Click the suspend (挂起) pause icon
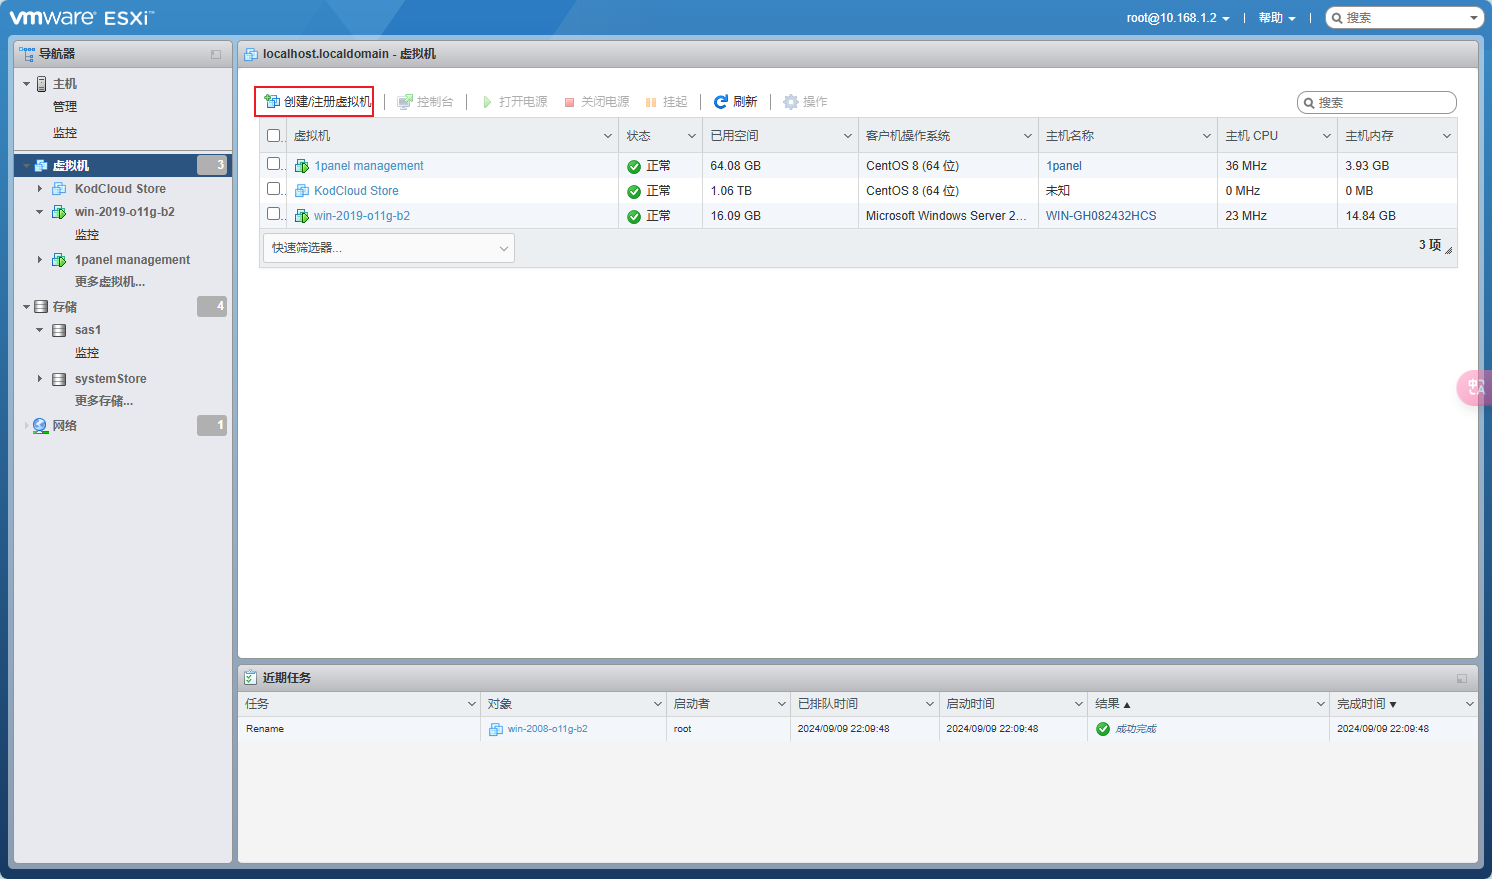 [x=651, y=102]
